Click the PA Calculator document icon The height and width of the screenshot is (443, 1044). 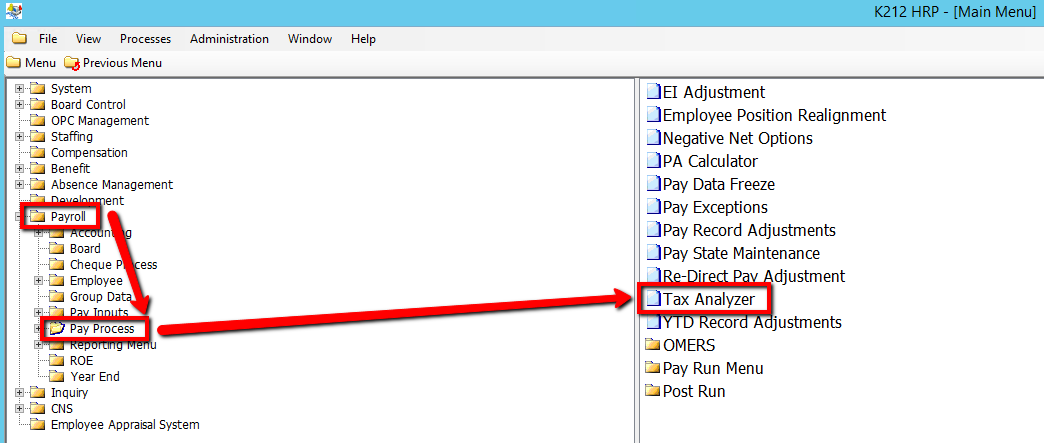[653, 161]
